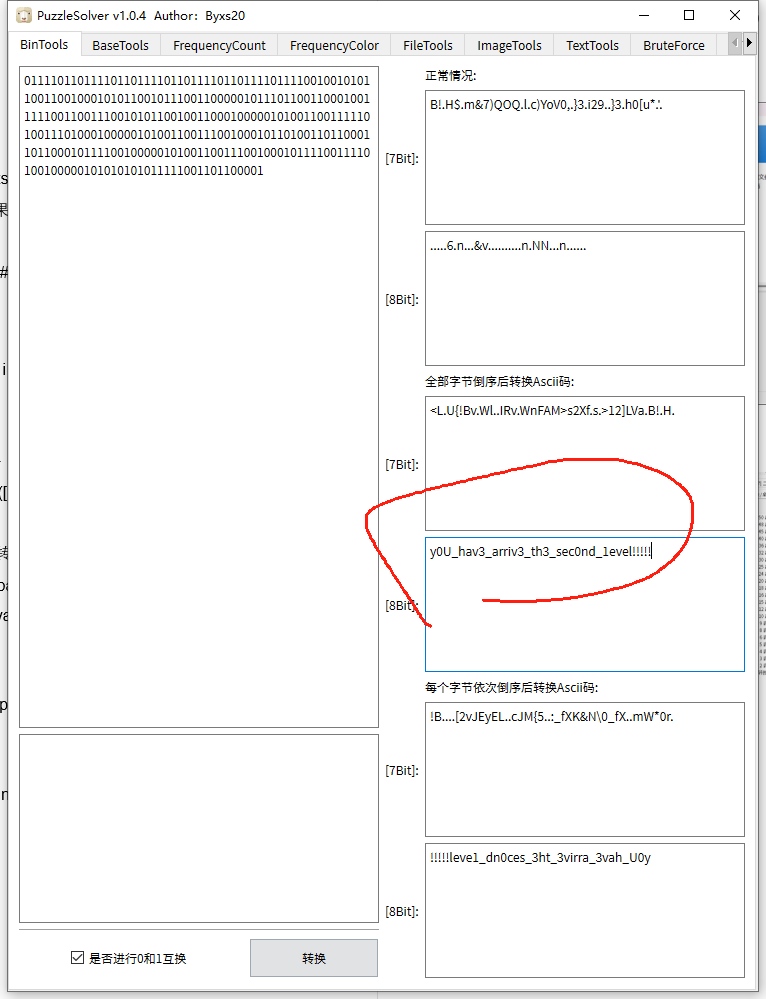Select the FrequencyColor tab
766x999 pixels.
(x=334, y=45)
